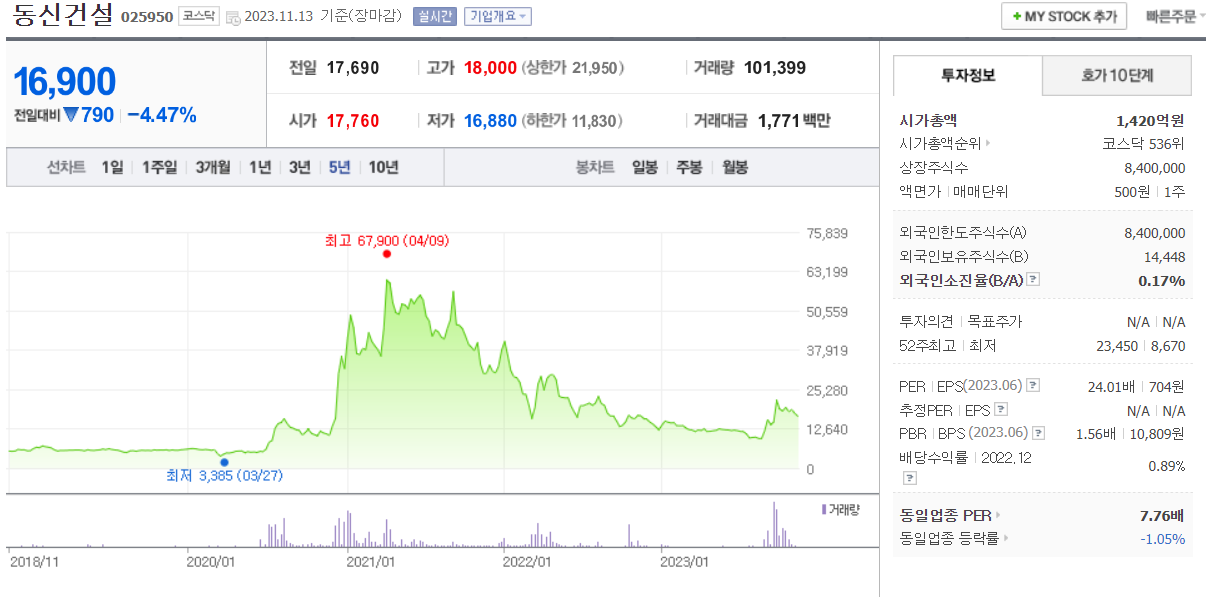Click the 동일업종 PER value 7.76배
Viewport: 1216px width, 597px height.
(x=1162, y=516)
